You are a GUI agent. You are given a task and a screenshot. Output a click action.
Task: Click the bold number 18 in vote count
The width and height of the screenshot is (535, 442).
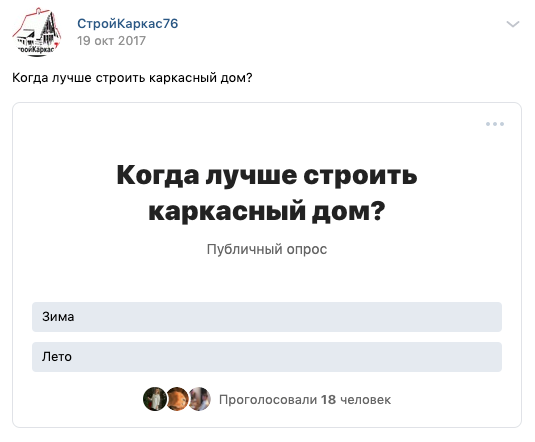tap(328, 399)
